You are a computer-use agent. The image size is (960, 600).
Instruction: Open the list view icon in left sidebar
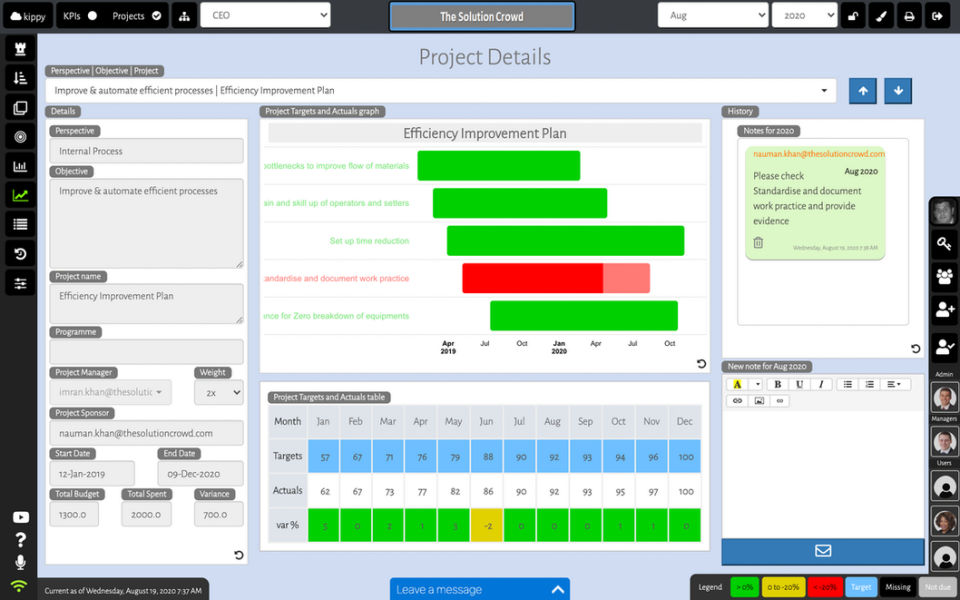click(20, 225)
